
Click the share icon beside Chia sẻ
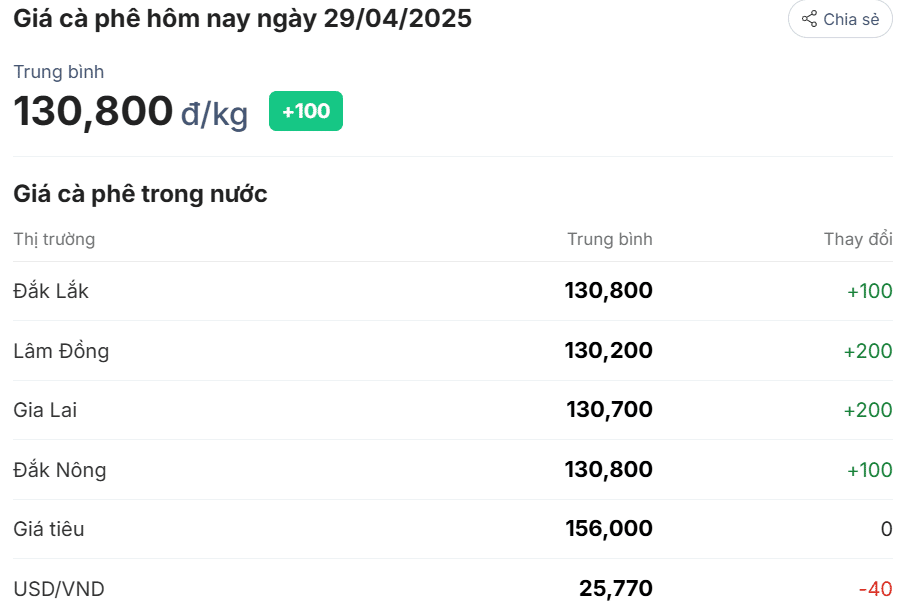tap(809, 19)
